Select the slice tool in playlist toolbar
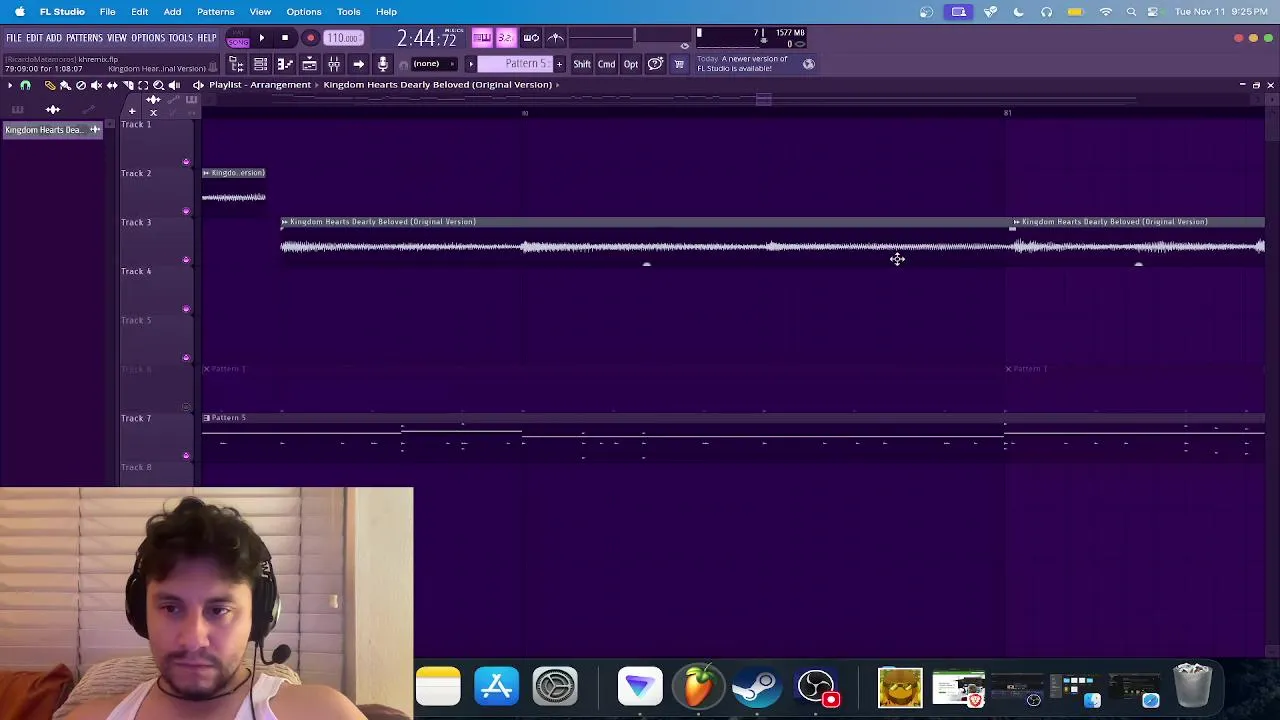Image resolution: width=1280 pixels, height=720 pixels. click(x=128, y=85)
